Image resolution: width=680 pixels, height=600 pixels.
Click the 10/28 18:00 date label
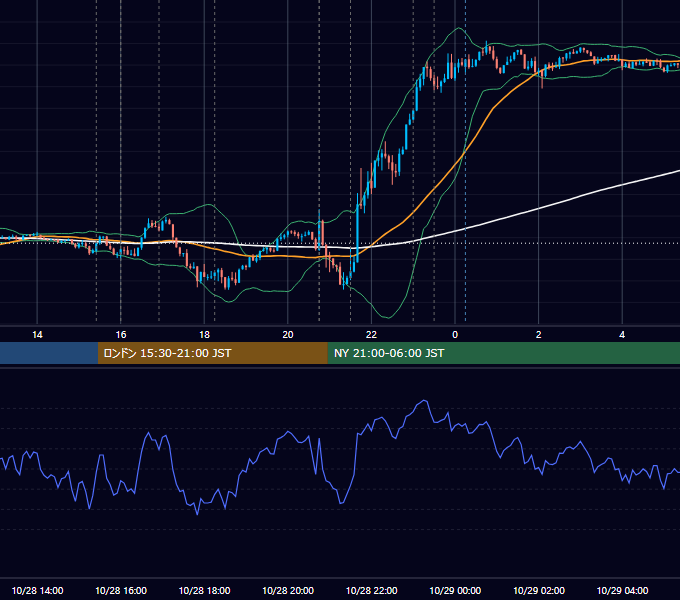pos(204,590)
